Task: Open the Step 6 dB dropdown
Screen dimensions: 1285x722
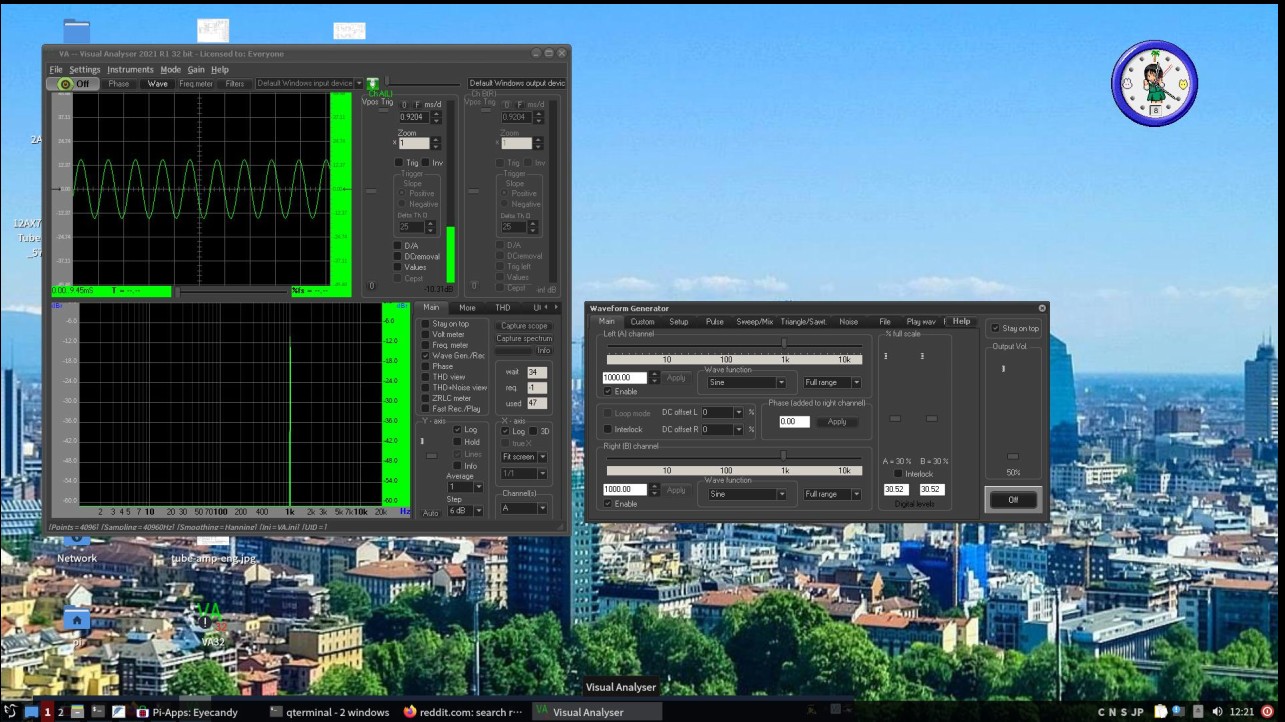Action: pos(464,511)
